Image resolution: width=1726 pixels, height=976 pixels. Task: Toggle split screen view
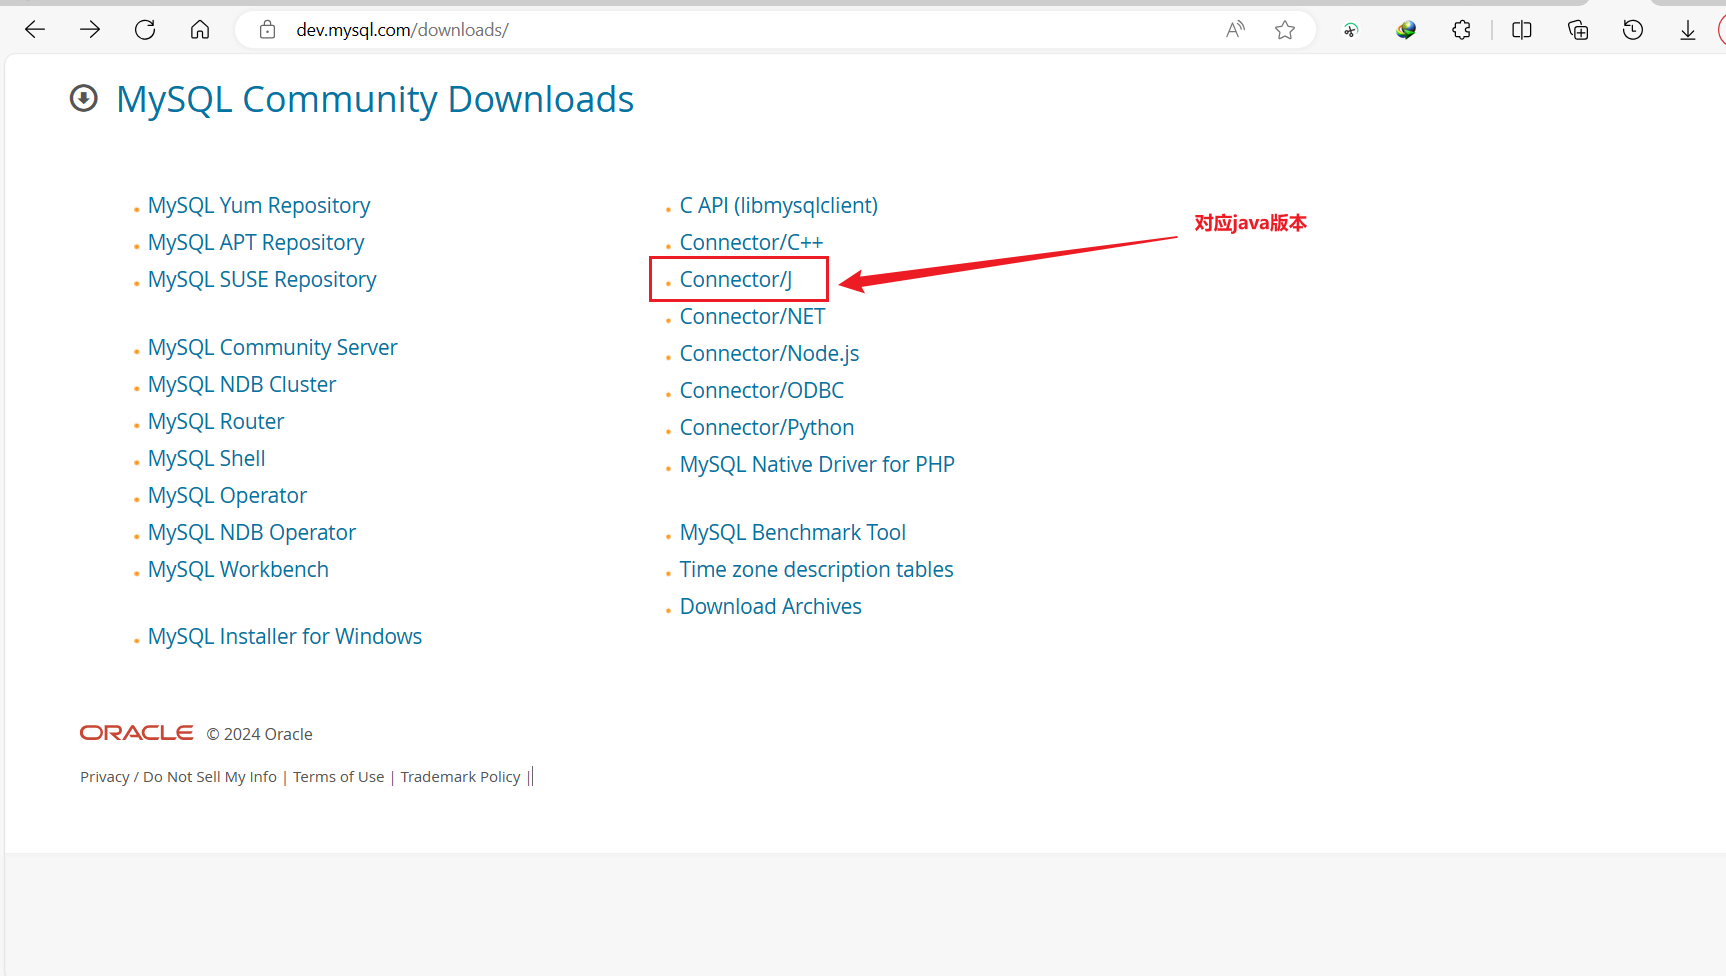1522,30
